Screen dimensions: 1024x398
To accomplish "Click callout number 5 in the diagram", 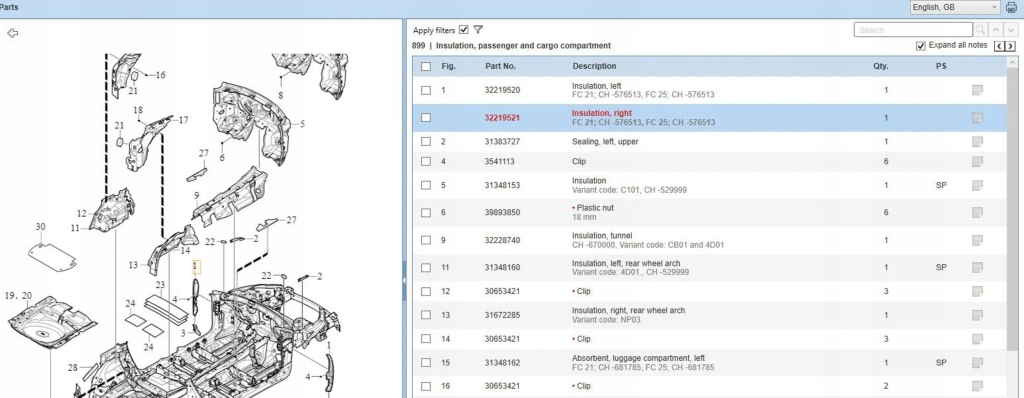I will 302,124.
